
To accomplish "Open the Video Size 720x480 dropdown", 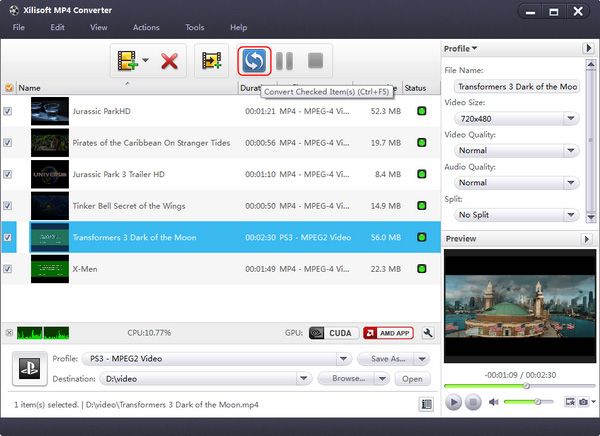I will coord(517,119).
